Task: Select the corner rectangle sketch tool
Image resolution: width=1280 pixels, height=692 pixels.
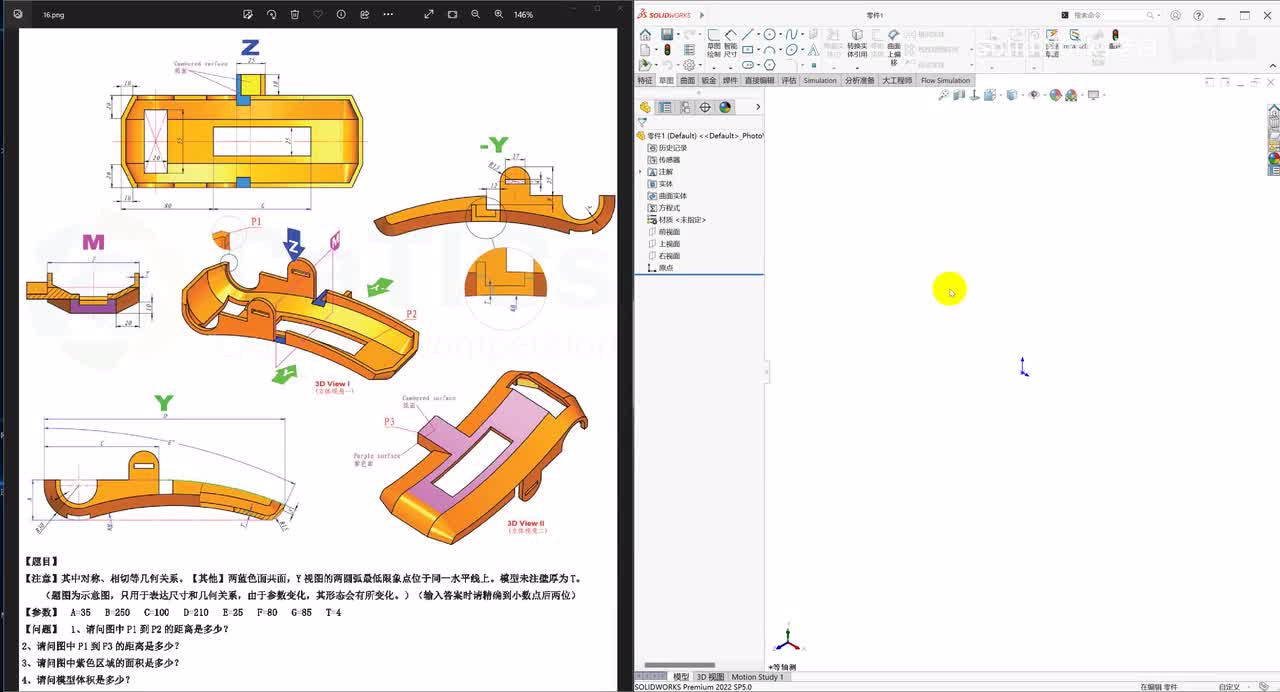Action: point(747,50)
